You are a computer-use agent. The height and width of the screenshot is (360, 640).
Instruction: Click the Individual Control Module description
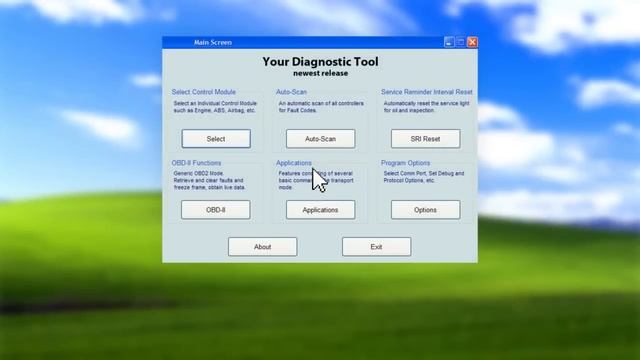(x=215, y=107)
